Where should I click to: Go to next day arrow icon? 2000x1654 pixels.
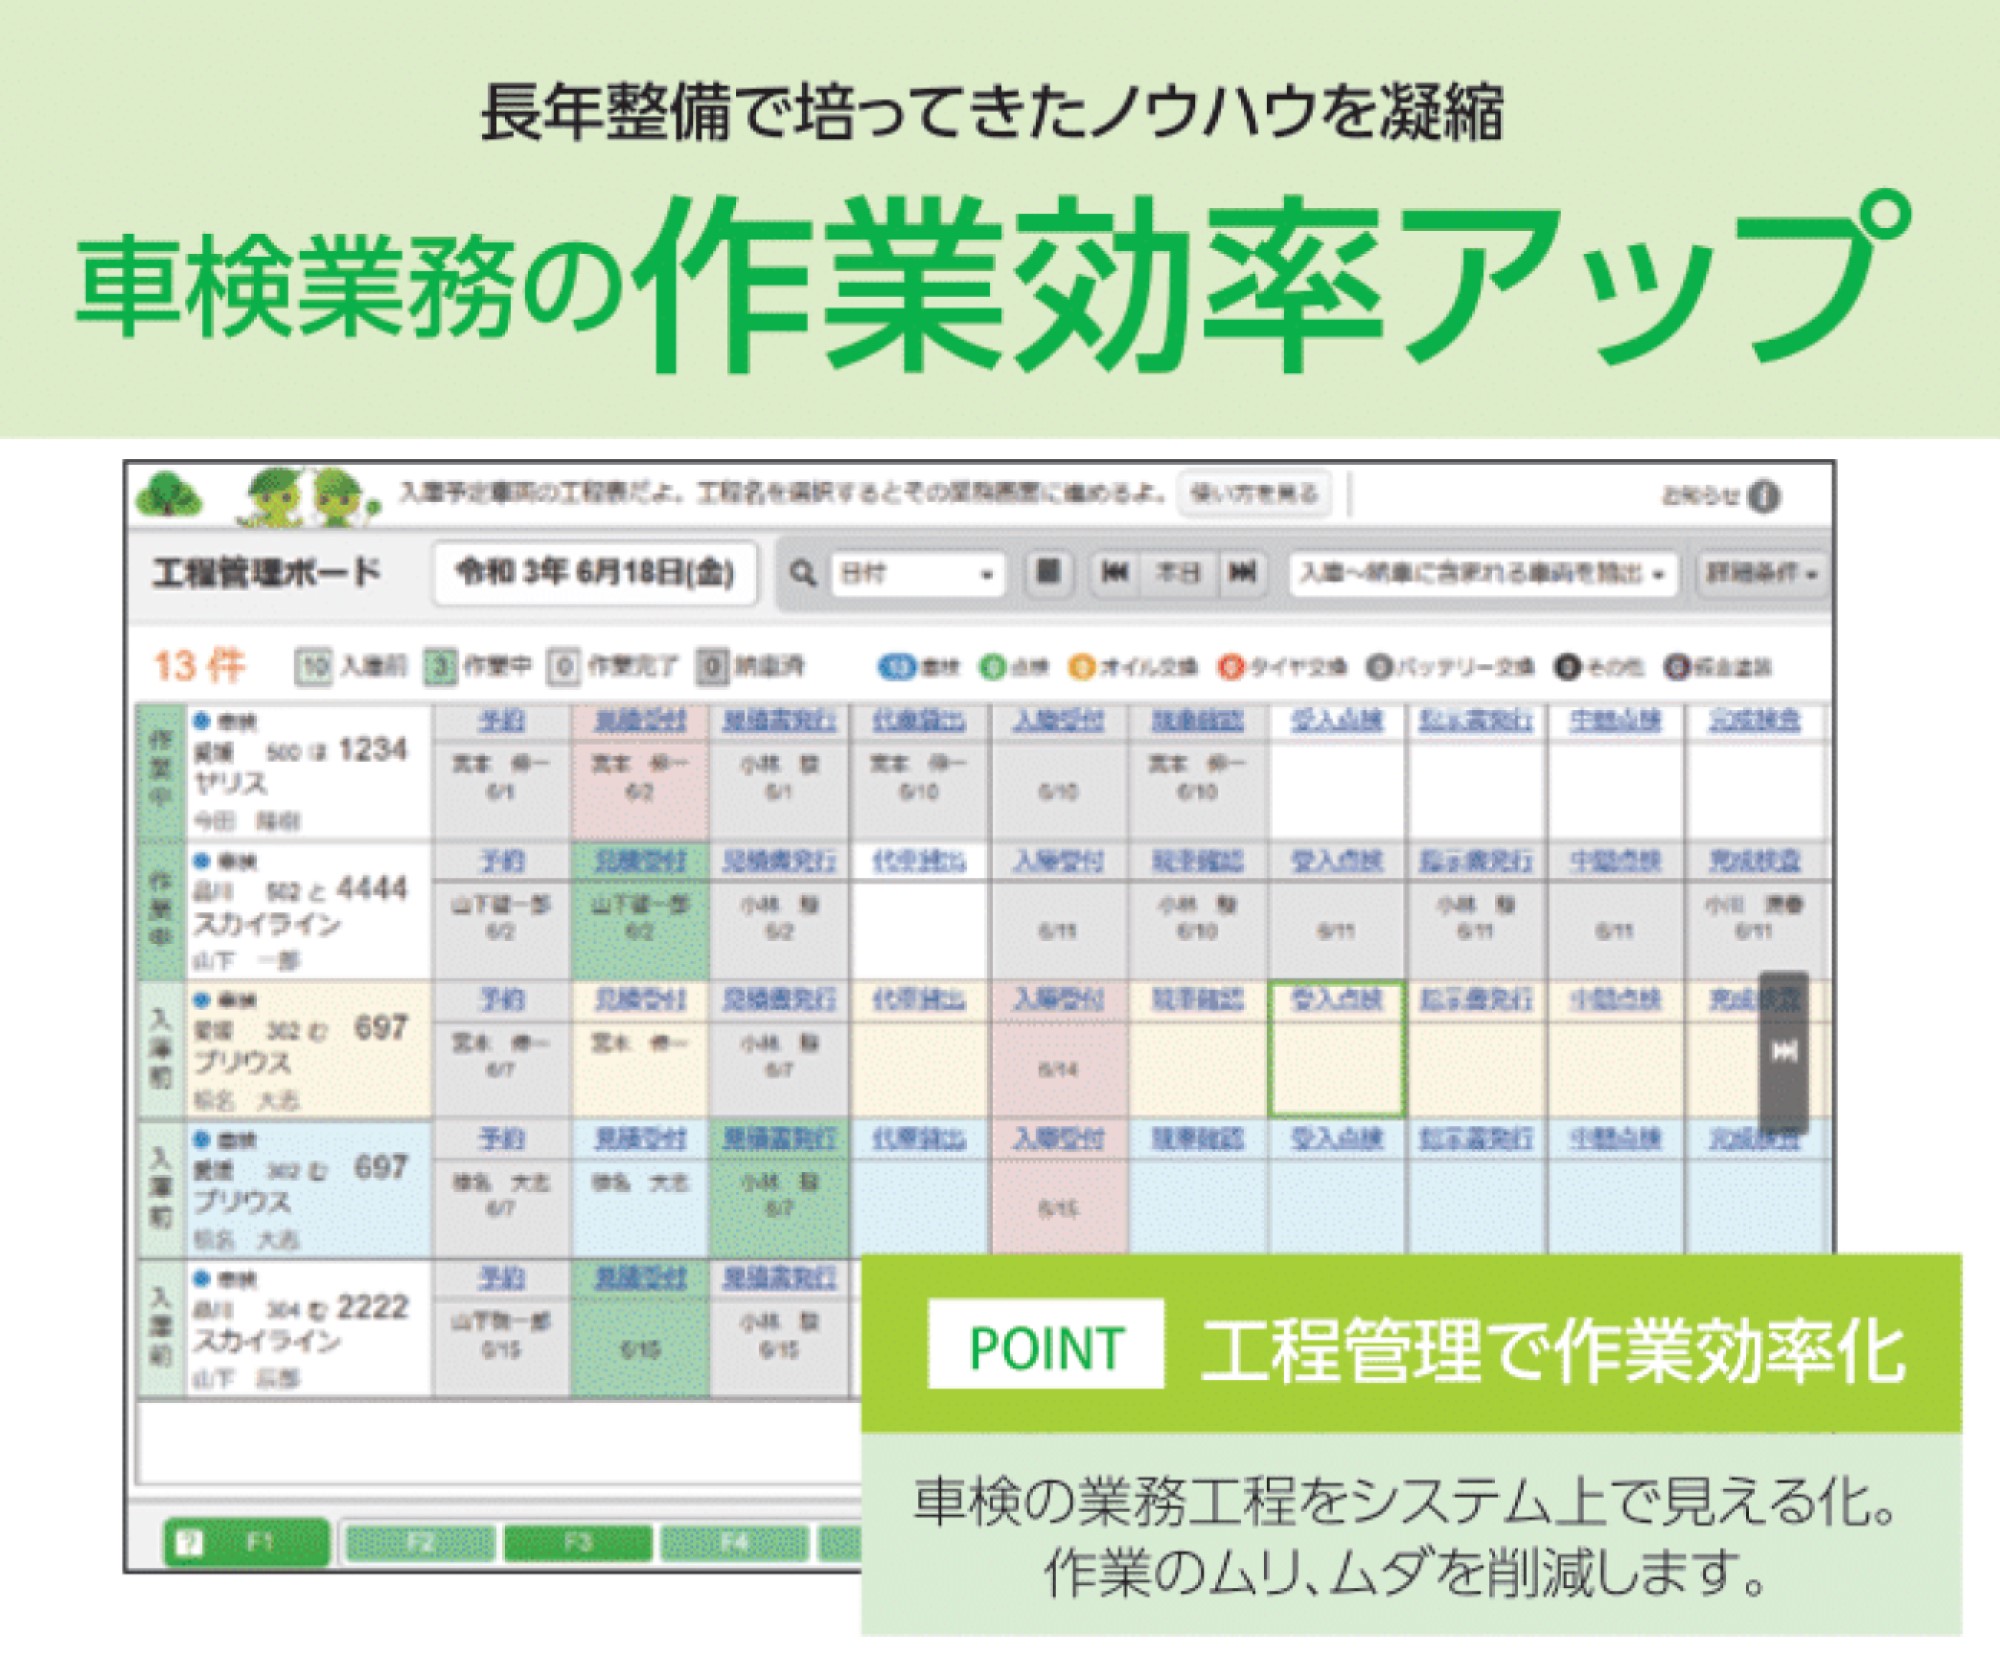[x=1242, y=572]
